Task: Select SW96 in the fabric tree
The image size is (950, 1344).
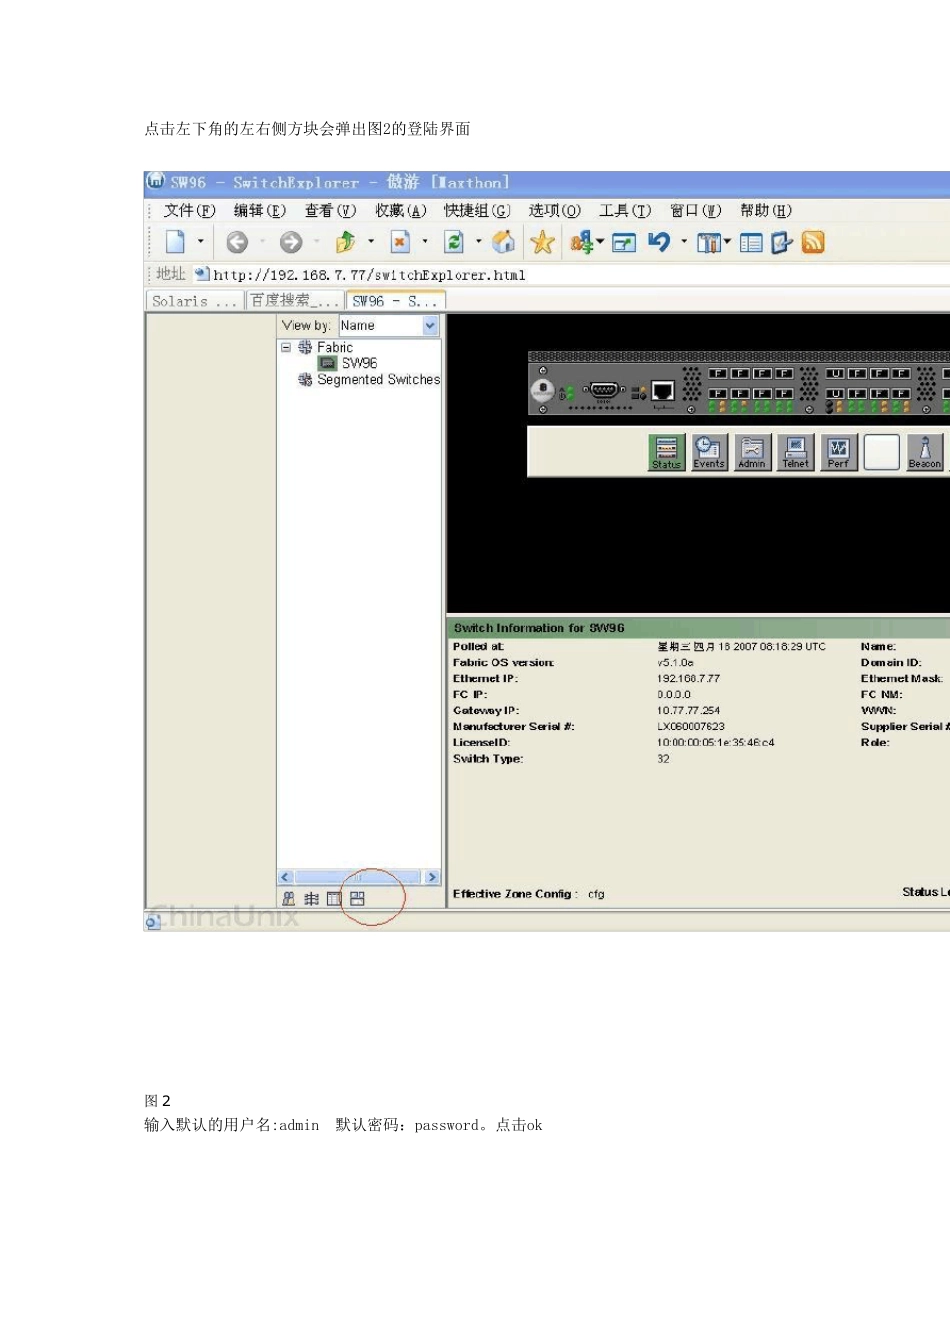Action: [x=359, y=363]
